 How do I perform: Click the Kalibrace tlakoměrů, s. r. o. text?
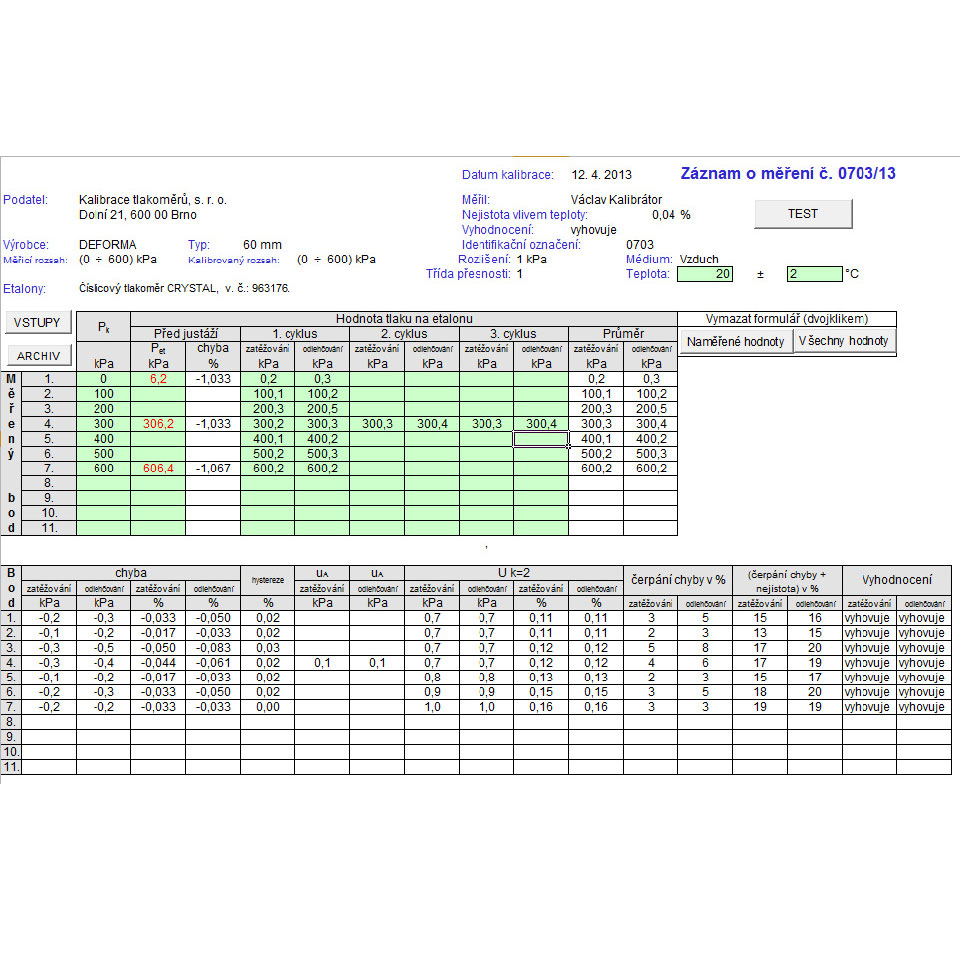(x=153, y=200)
